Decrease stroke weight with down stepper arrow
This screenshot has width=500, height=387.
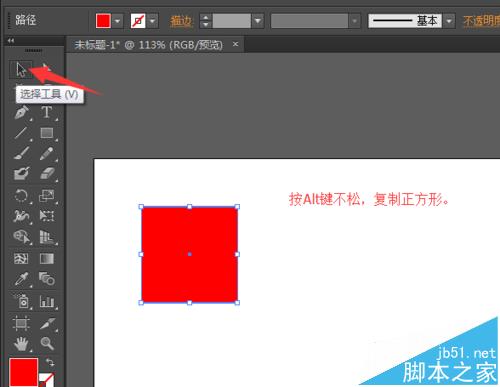206,25
